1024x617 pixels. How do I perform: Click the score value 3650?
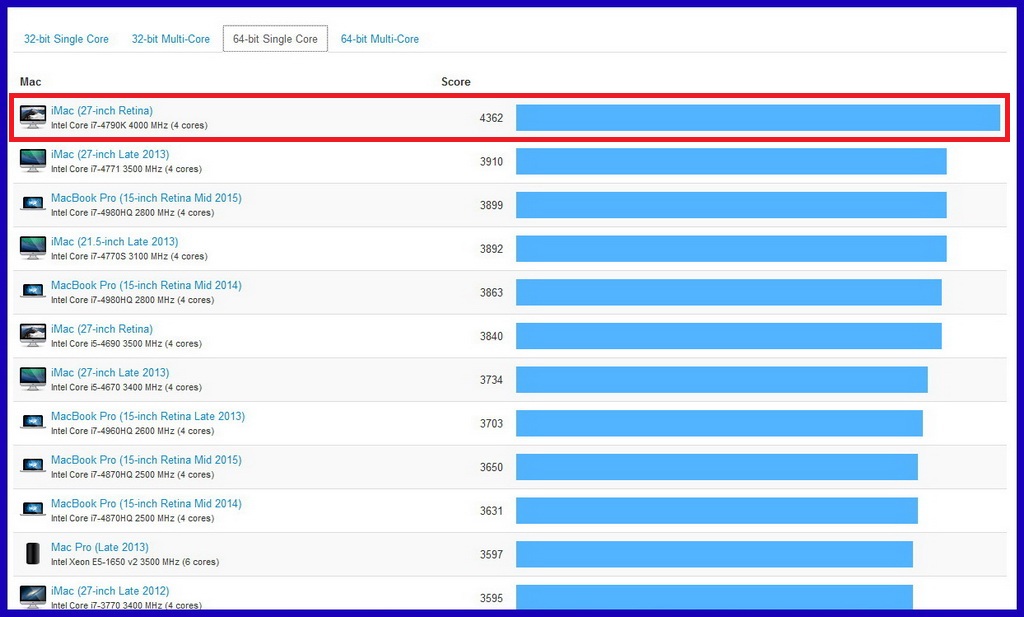[491, 467]
